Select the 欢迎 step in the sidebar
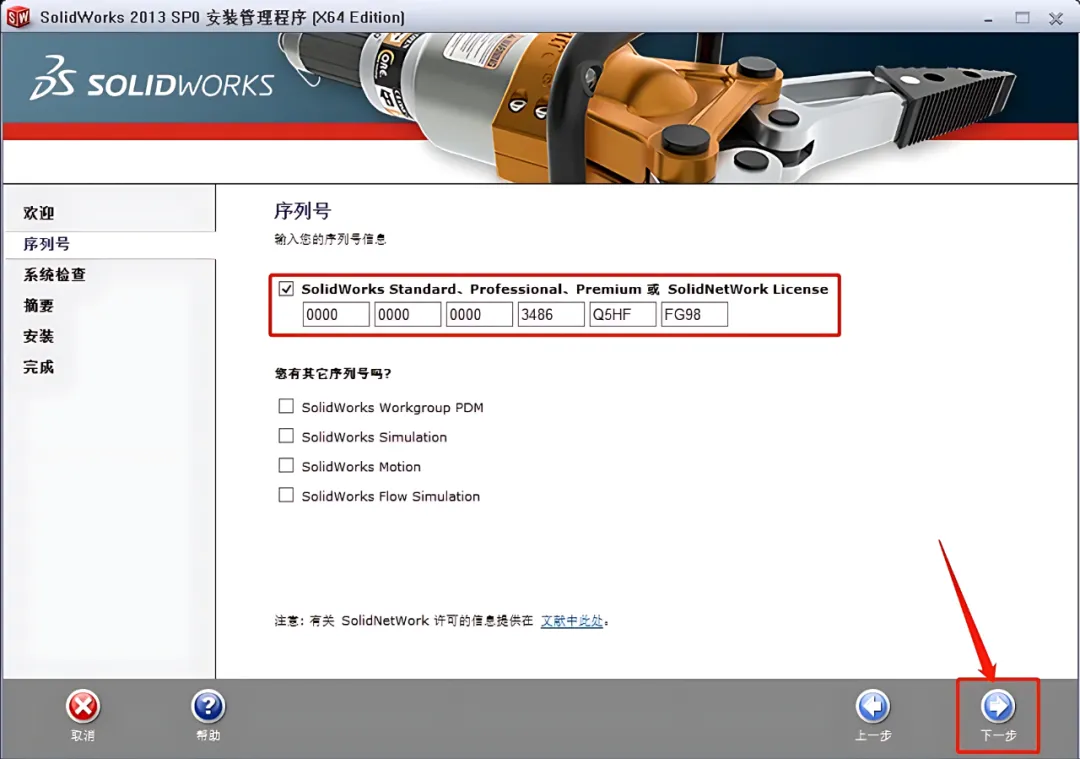The image size is (1080, 759). (39, 213)
